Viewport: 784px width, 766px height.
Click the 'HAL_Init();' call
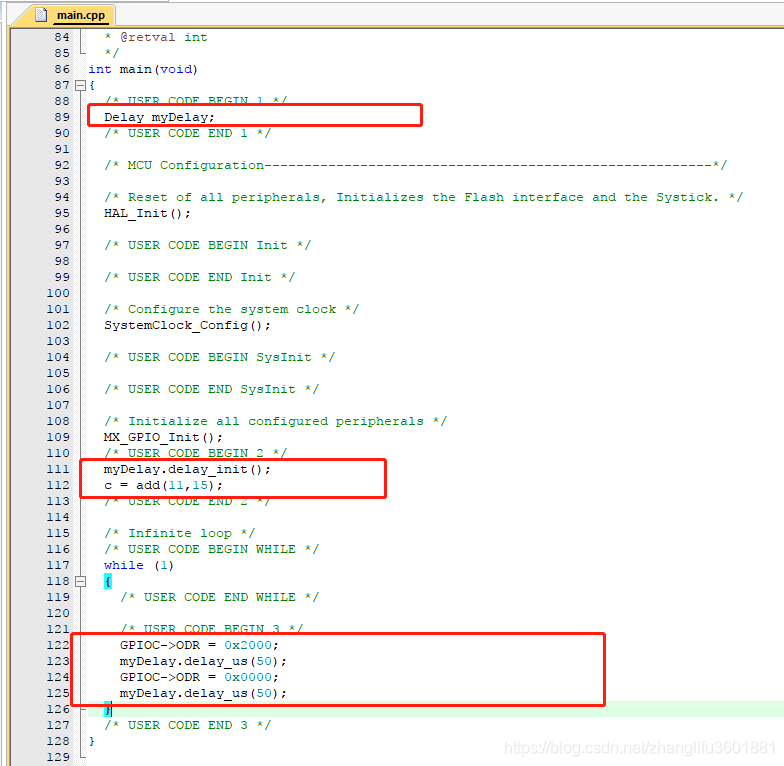pos(147,214)
